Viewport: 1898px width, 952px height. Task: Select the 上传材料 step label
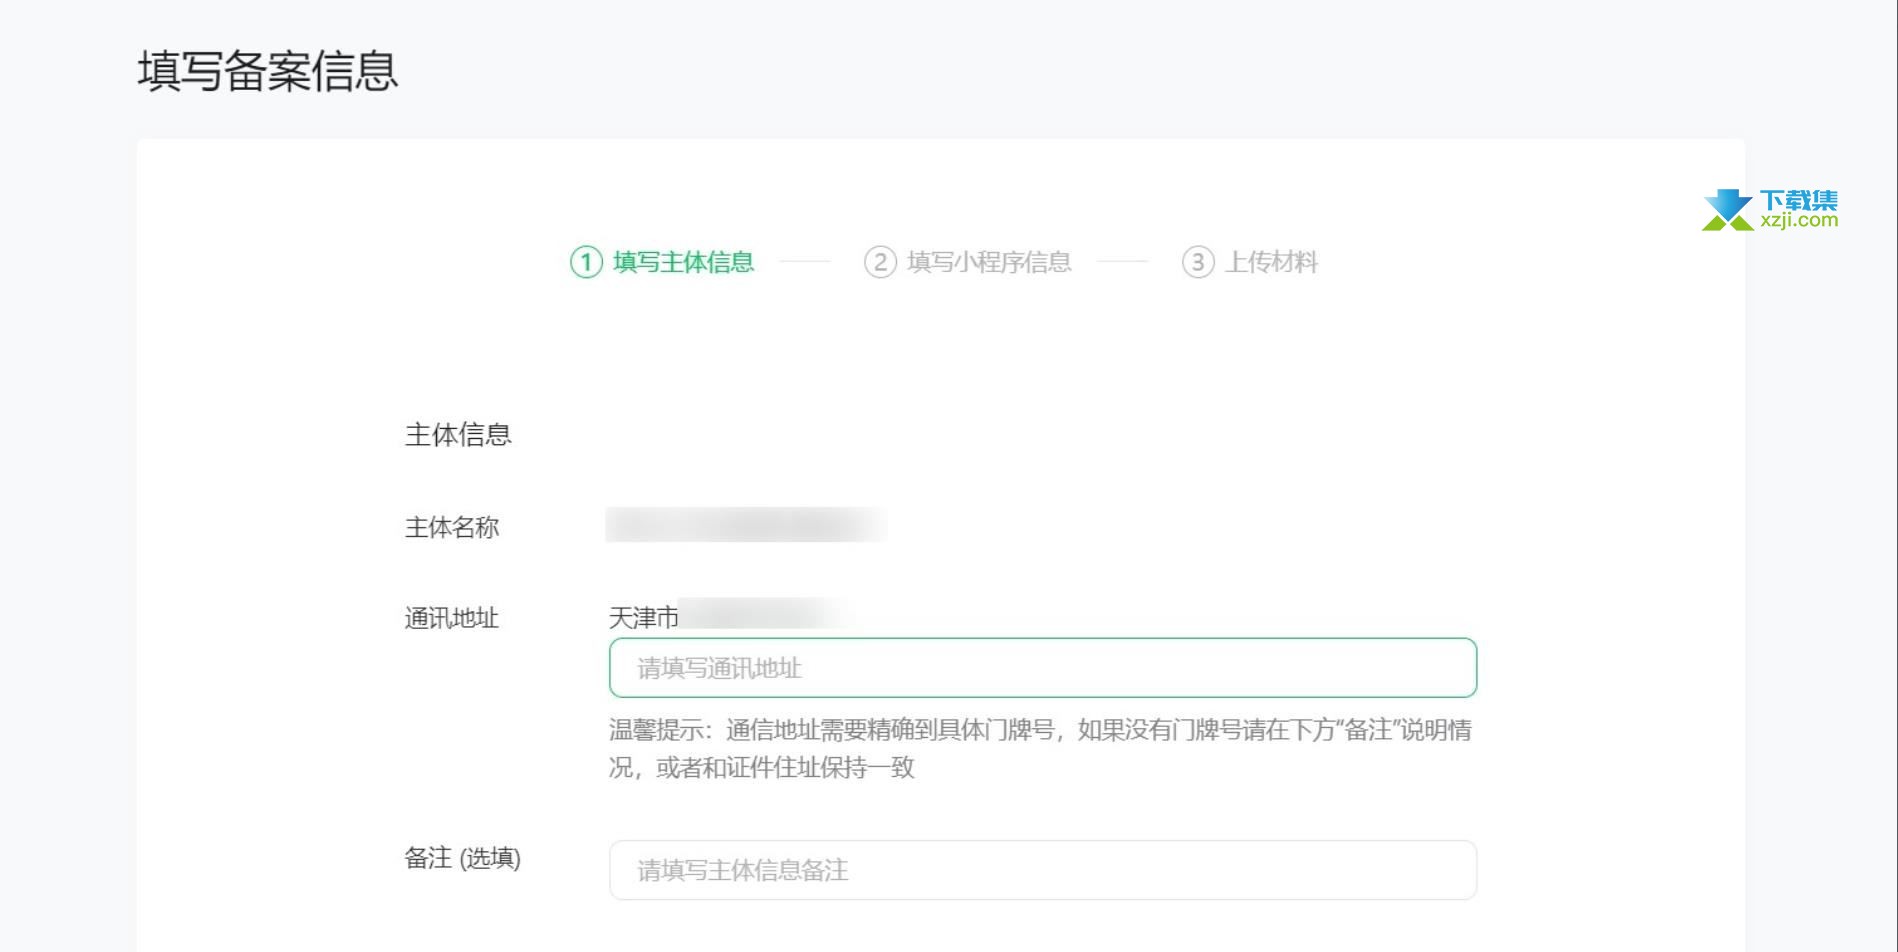click(1272, 262)
